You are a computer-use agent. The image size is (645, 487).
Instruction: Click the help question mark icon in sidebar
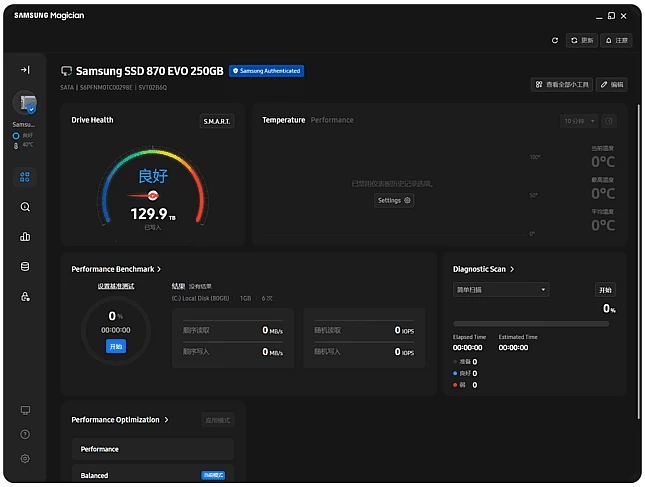25,434
